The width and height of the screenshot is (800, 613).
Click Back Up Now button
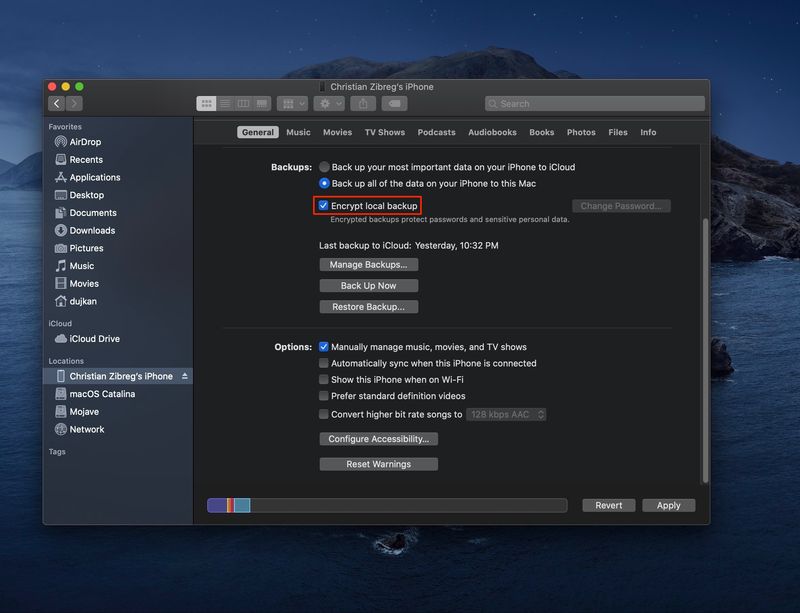pyautogui.click(x=368, y=286)
